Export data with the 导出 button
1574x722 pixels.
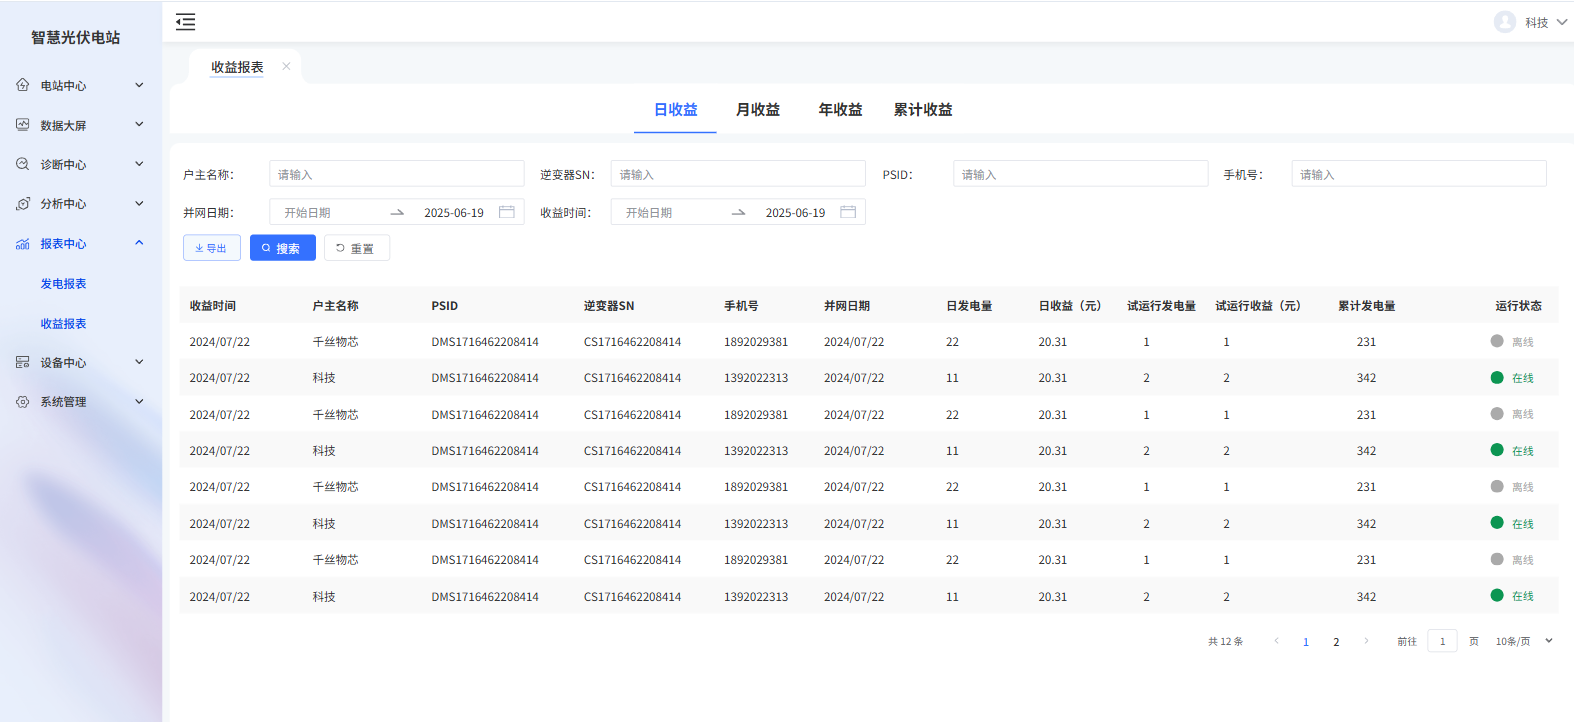(211, 248)
